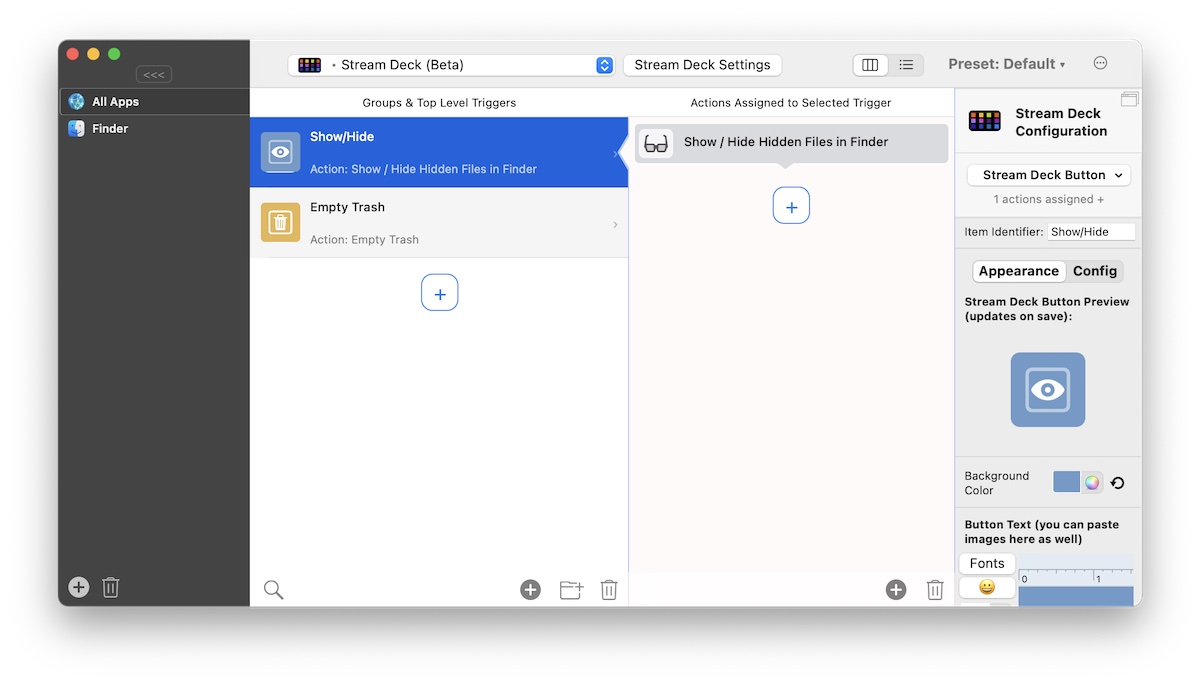Add an action using the bottom plus circle icon
The height and width of the screenshot is (683, 1200).
pos(896,590)
